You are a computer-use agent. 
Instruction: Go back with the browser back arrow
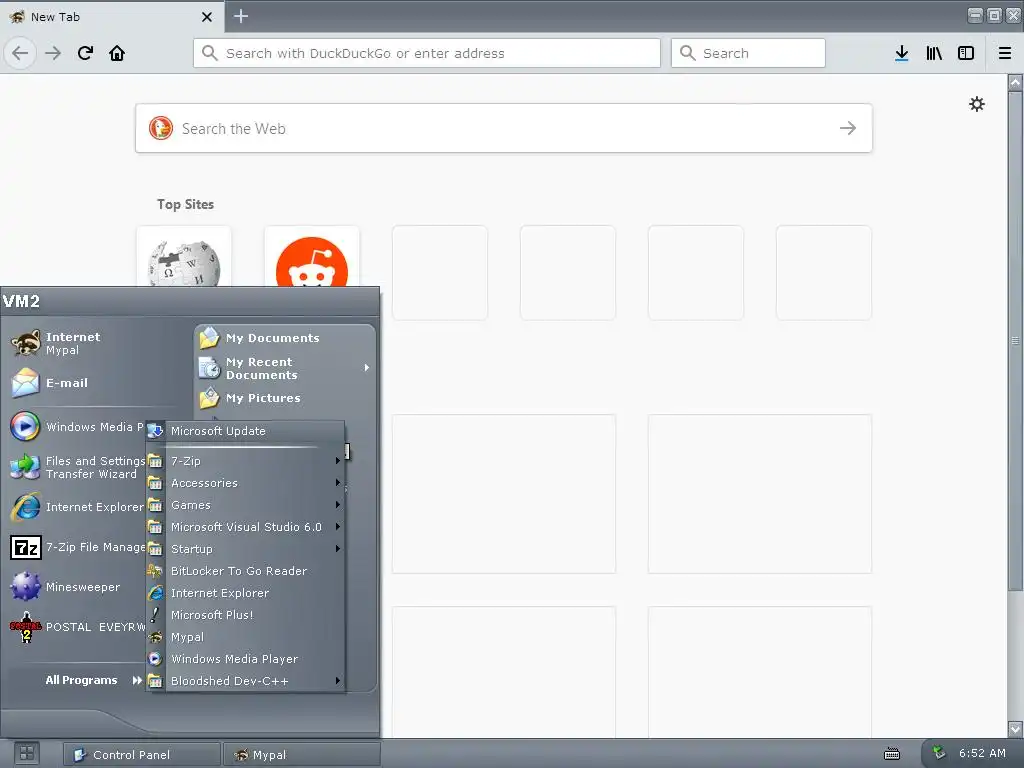click(x=20, y=53)
